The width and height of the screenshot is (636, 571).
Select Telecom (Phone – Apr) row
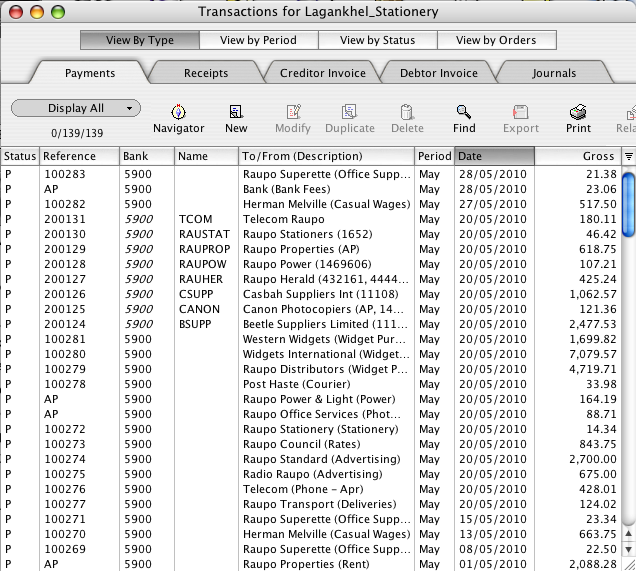point(310,489)
